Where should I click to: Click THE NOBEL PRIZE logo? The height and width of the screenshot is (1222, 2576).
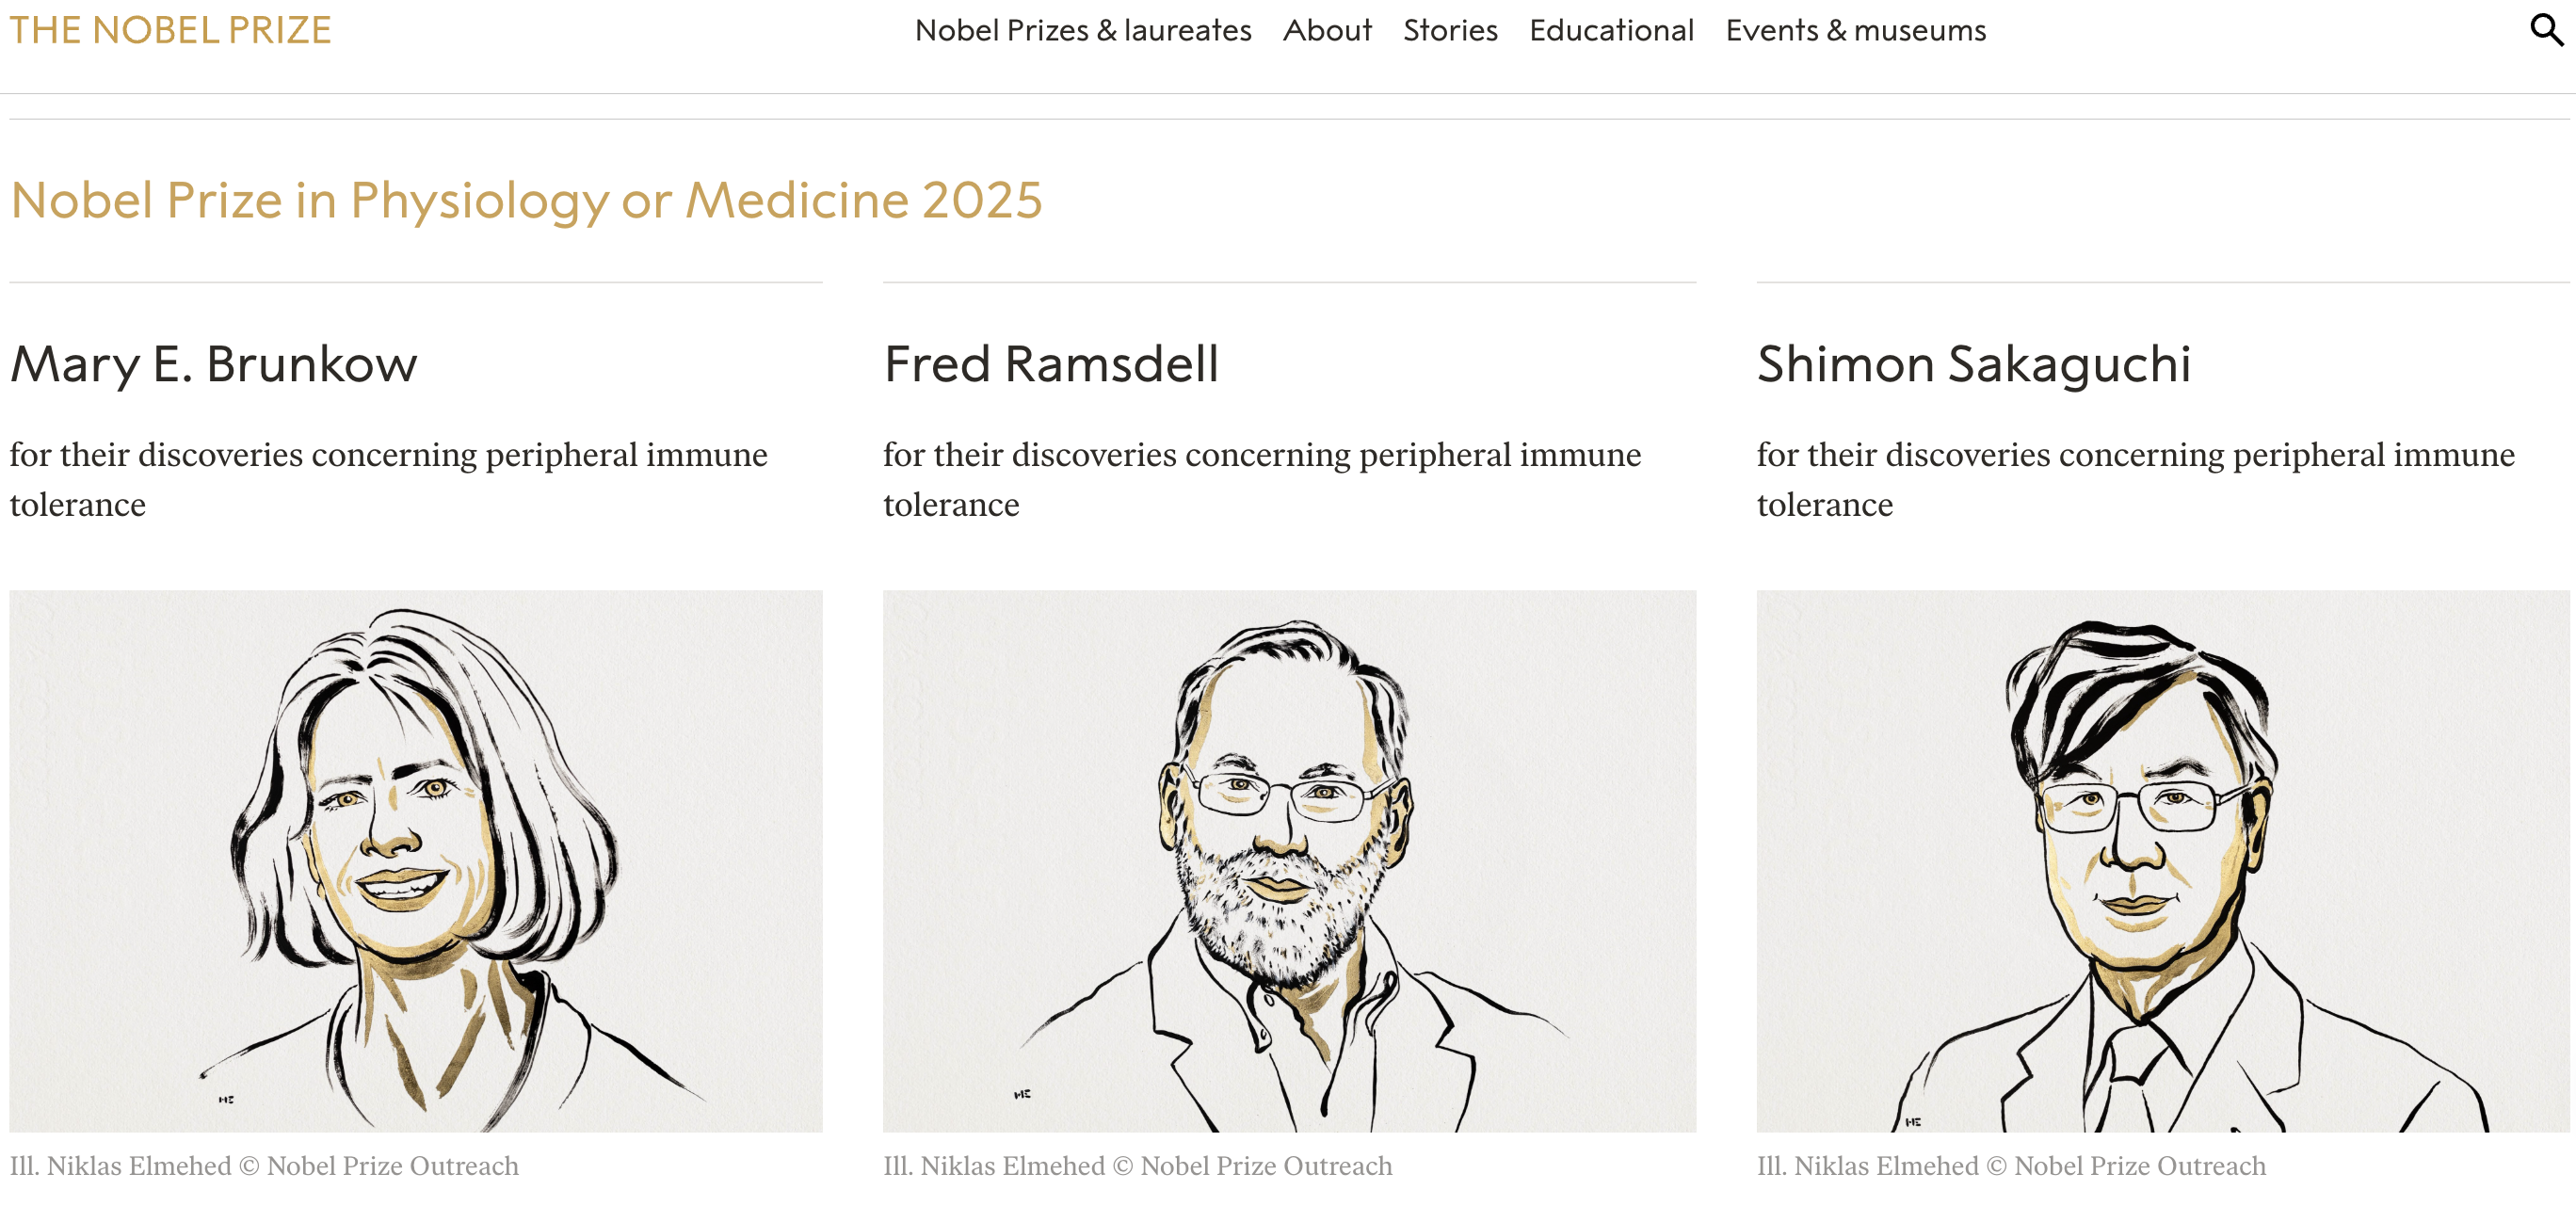[x=170, y=30]
